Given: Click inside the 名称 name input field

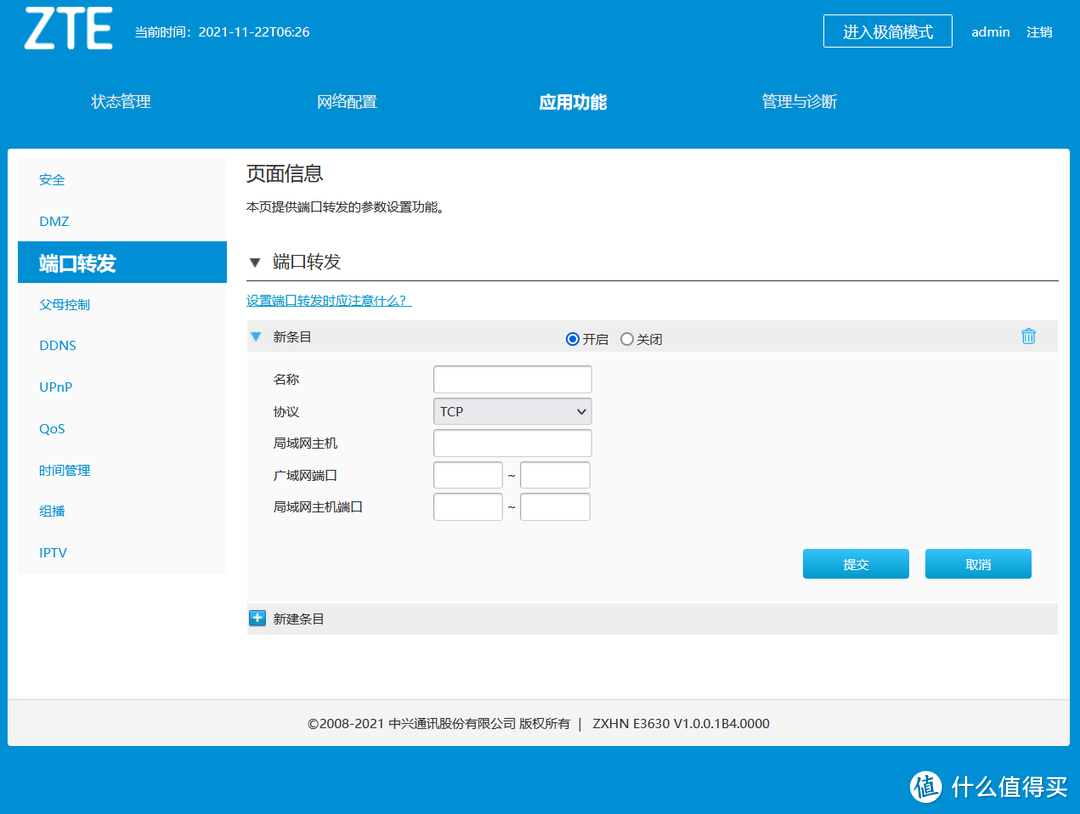Looking at the screenshot, I should [x=512, y=379].
